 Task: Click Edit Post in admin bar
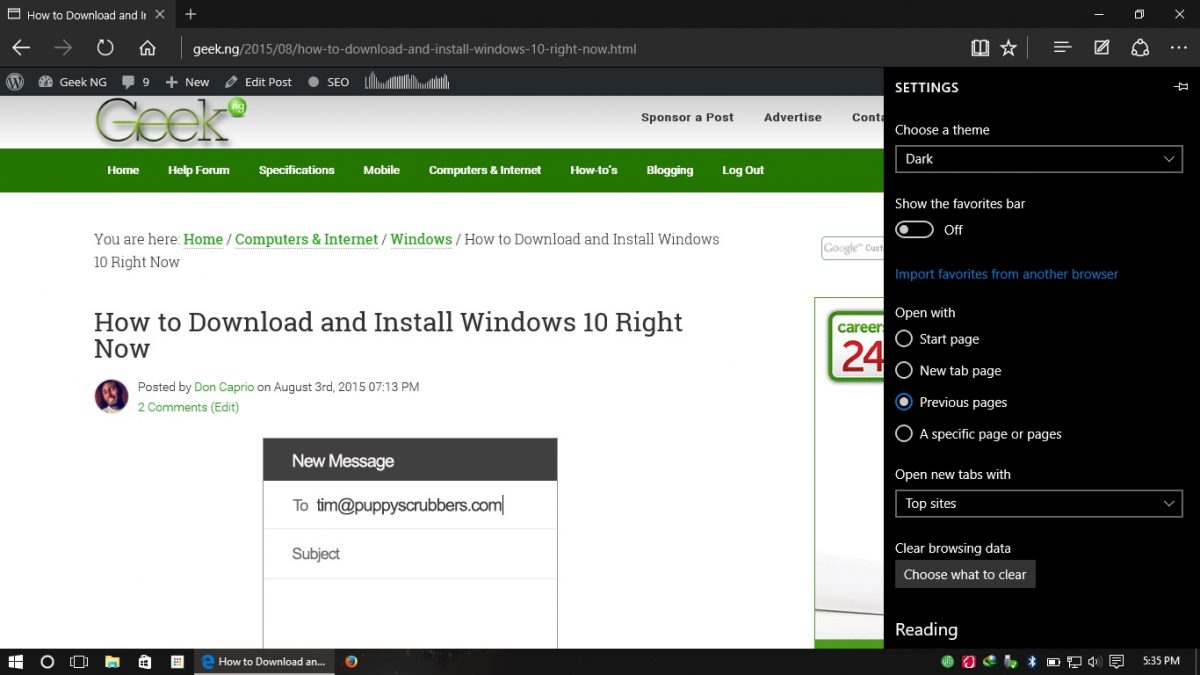(x=259, y=82)
